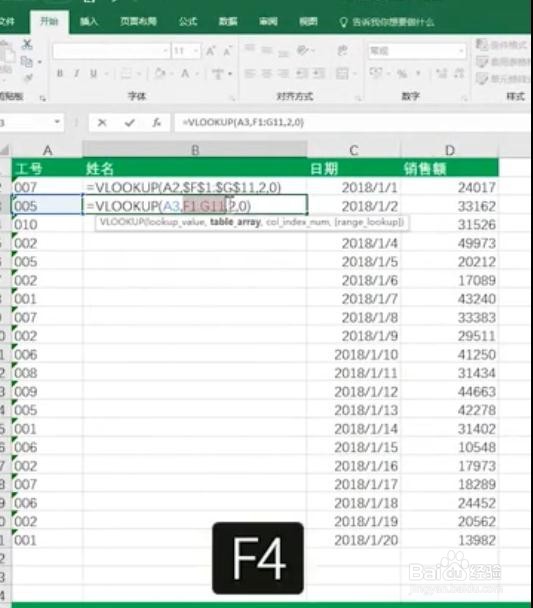Merge and center the cells
The image size is (533, 608).
(342, 73)
